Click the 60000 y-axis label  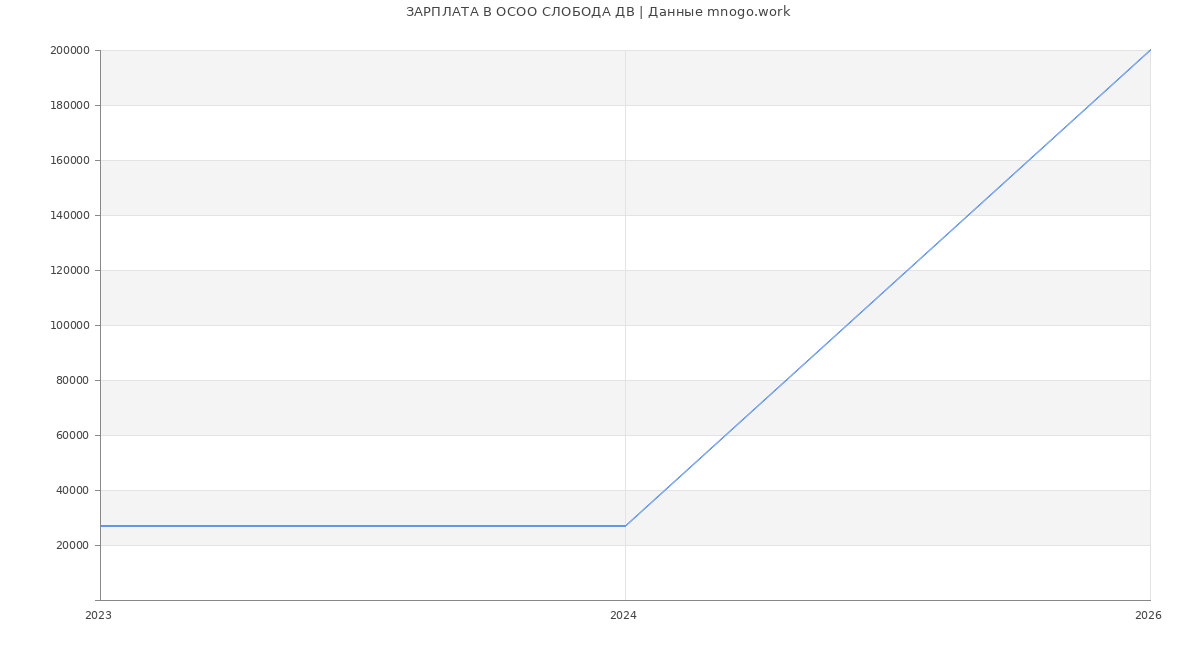73,436
